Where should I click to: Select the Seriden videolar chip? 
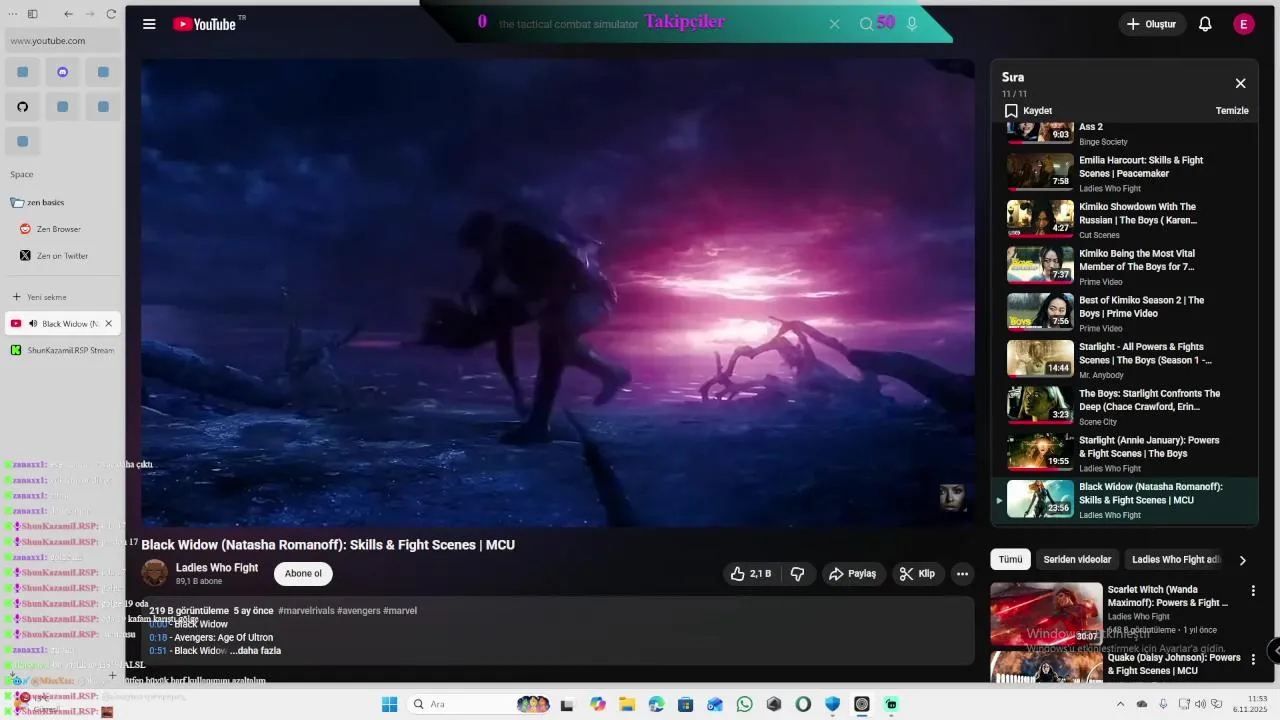1077,560
